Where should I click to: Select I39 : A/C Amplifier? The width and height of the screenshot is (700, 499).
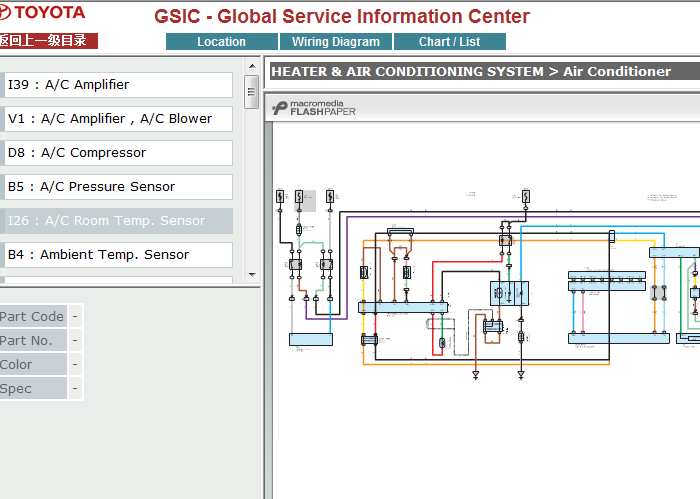tap(118, 85)
